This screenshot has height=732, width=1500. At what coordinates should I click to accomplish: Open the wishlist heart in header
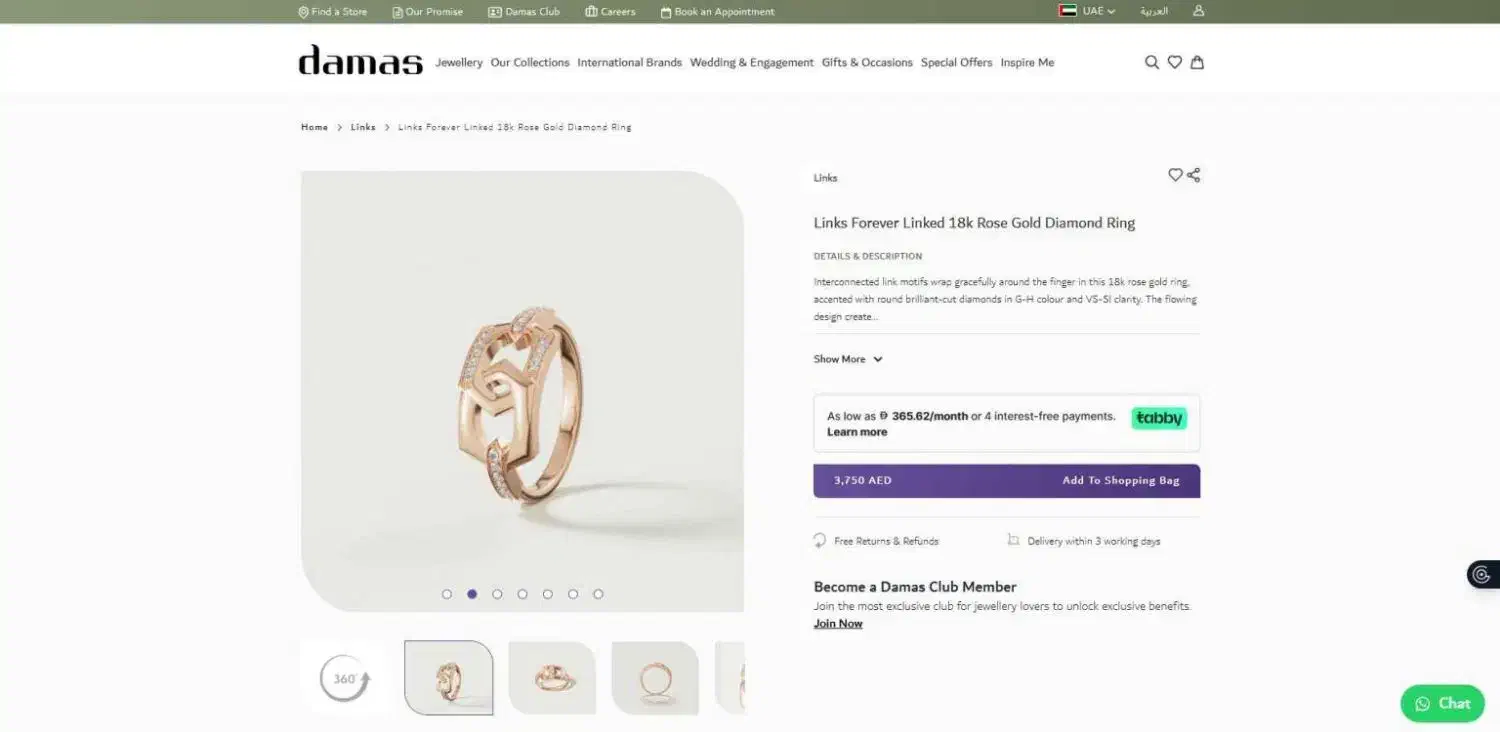[x=1175, y=62]
